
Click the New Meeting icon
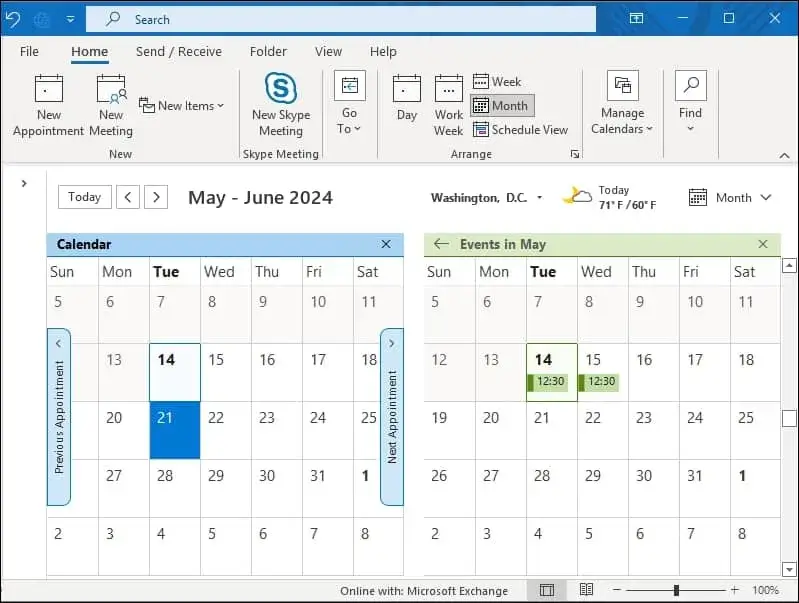[x=111, y=105]
